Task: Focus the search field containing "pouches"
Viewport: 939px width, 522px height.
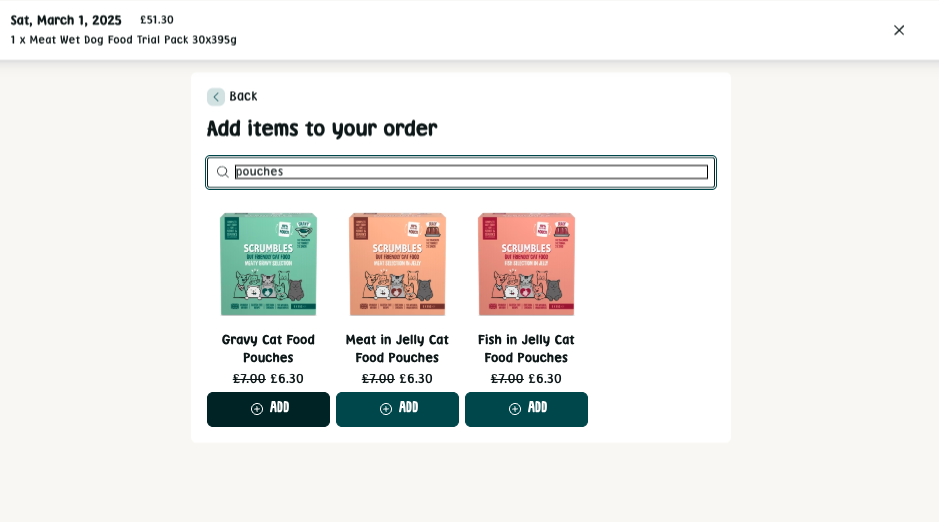Action: [x=470, y=172]
